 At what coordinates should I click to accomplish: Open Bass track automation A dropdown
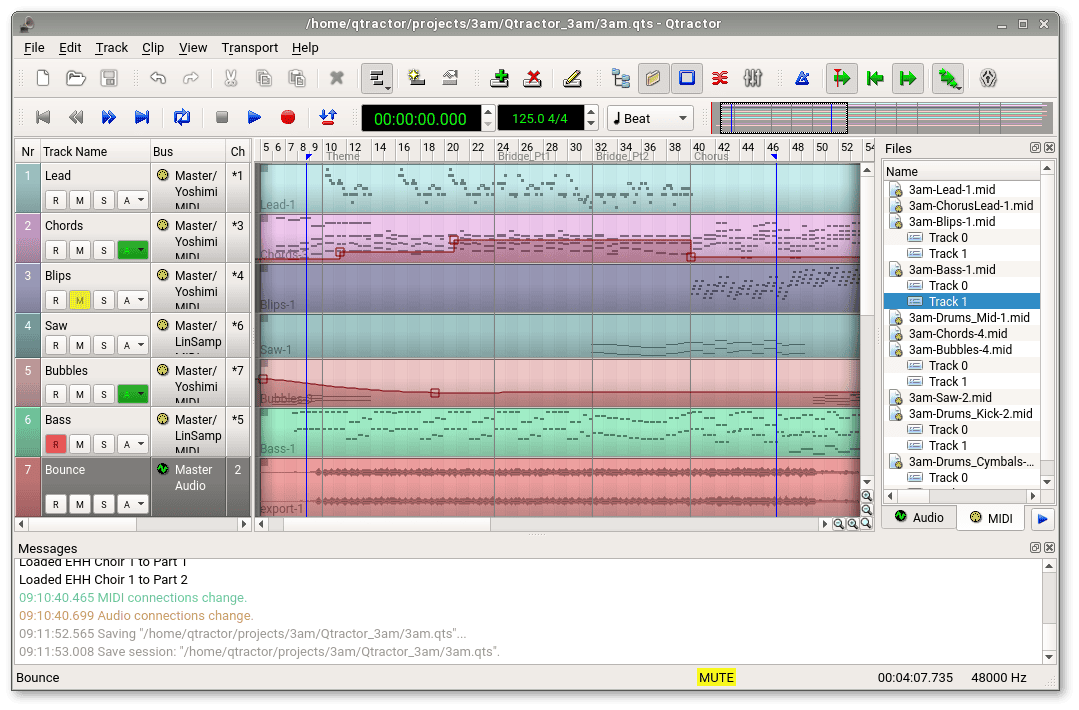click(x=133, y=444)
